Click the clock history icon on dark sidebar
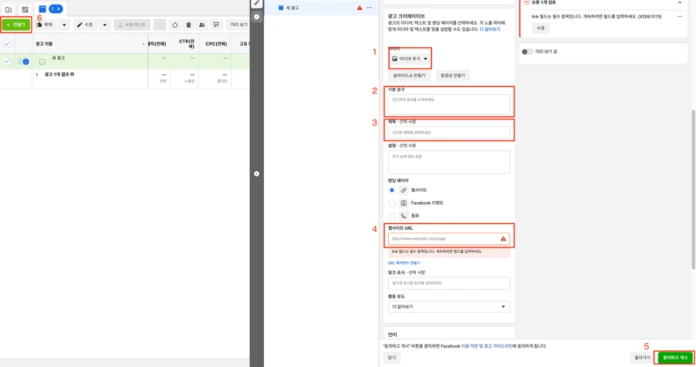Image resolution: width=696 pixels, height=367 pixels. pos(257,17)
